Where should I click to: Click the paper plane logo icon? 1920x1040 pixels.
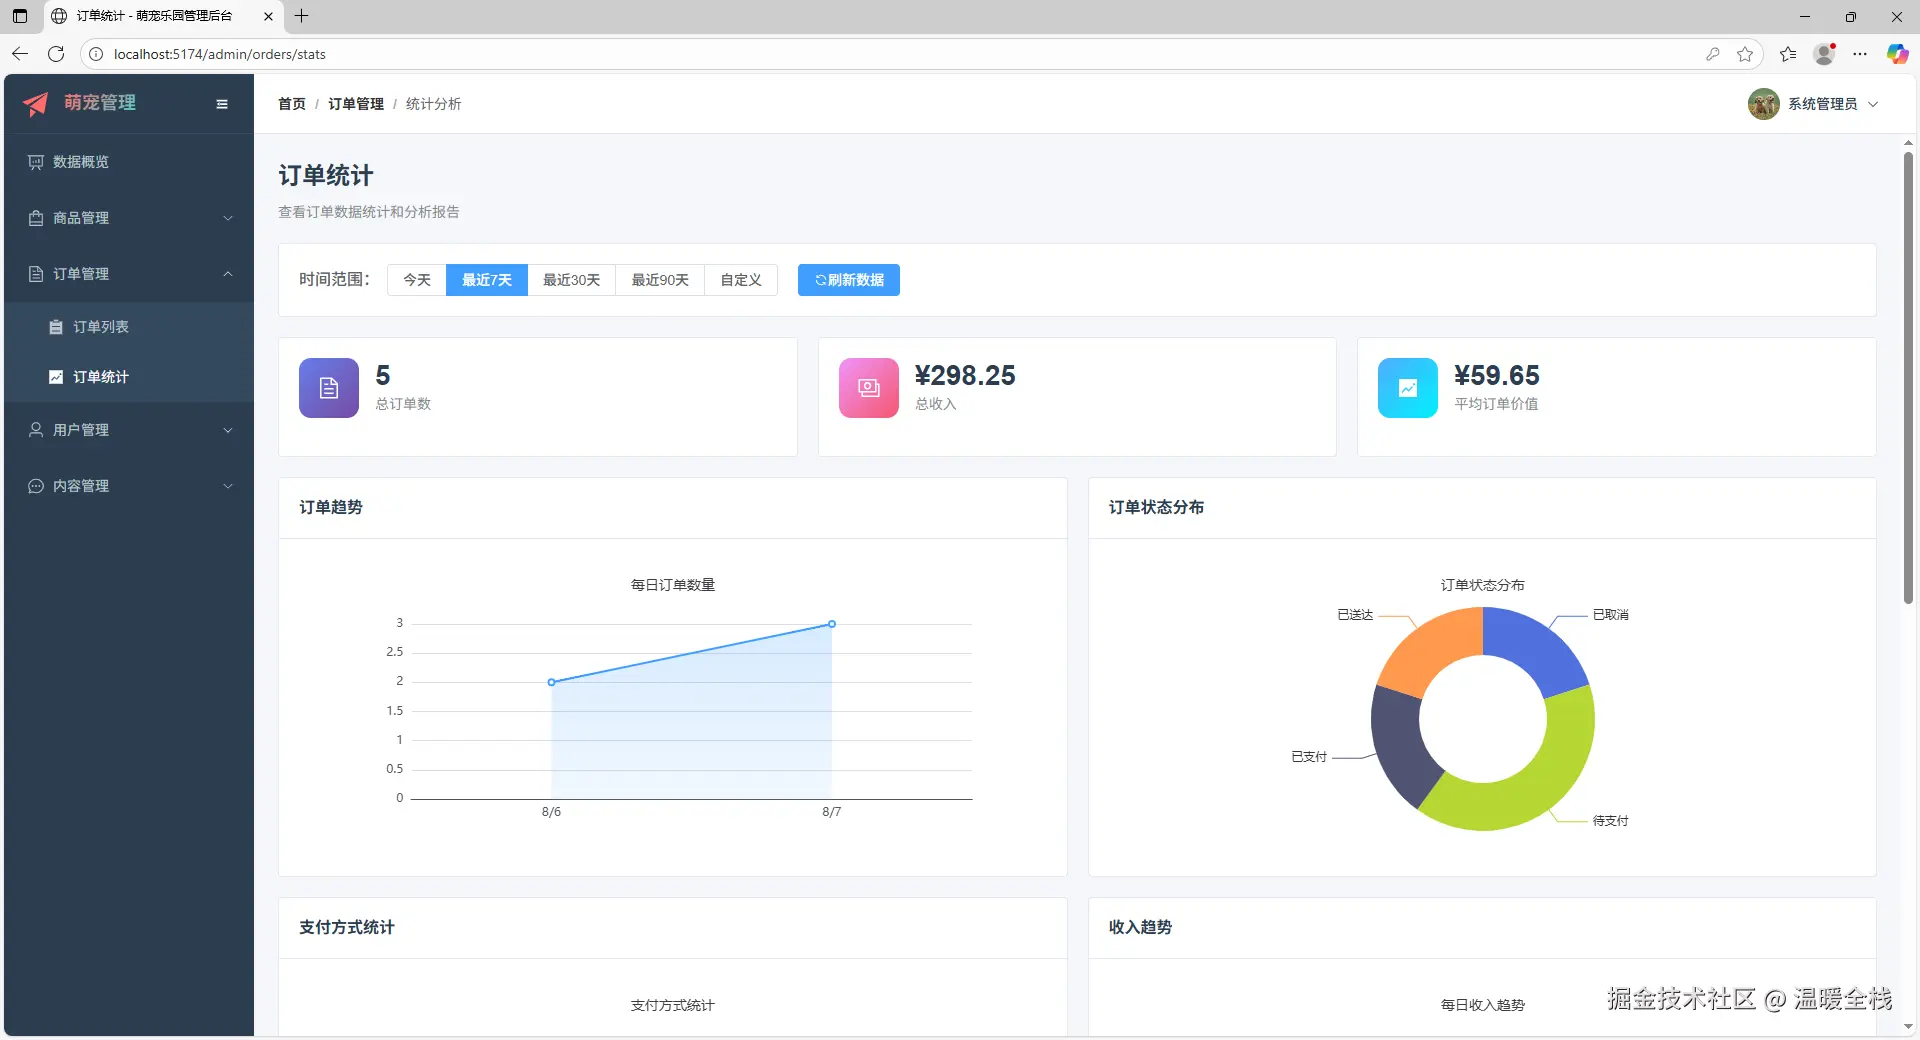point(36,104)
